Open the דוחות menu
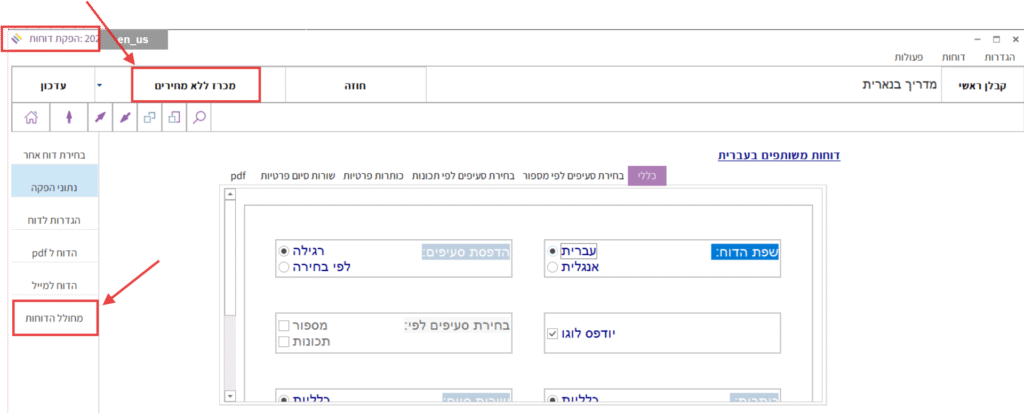The width and height of the screenshot is (1024, 413). 943,58
